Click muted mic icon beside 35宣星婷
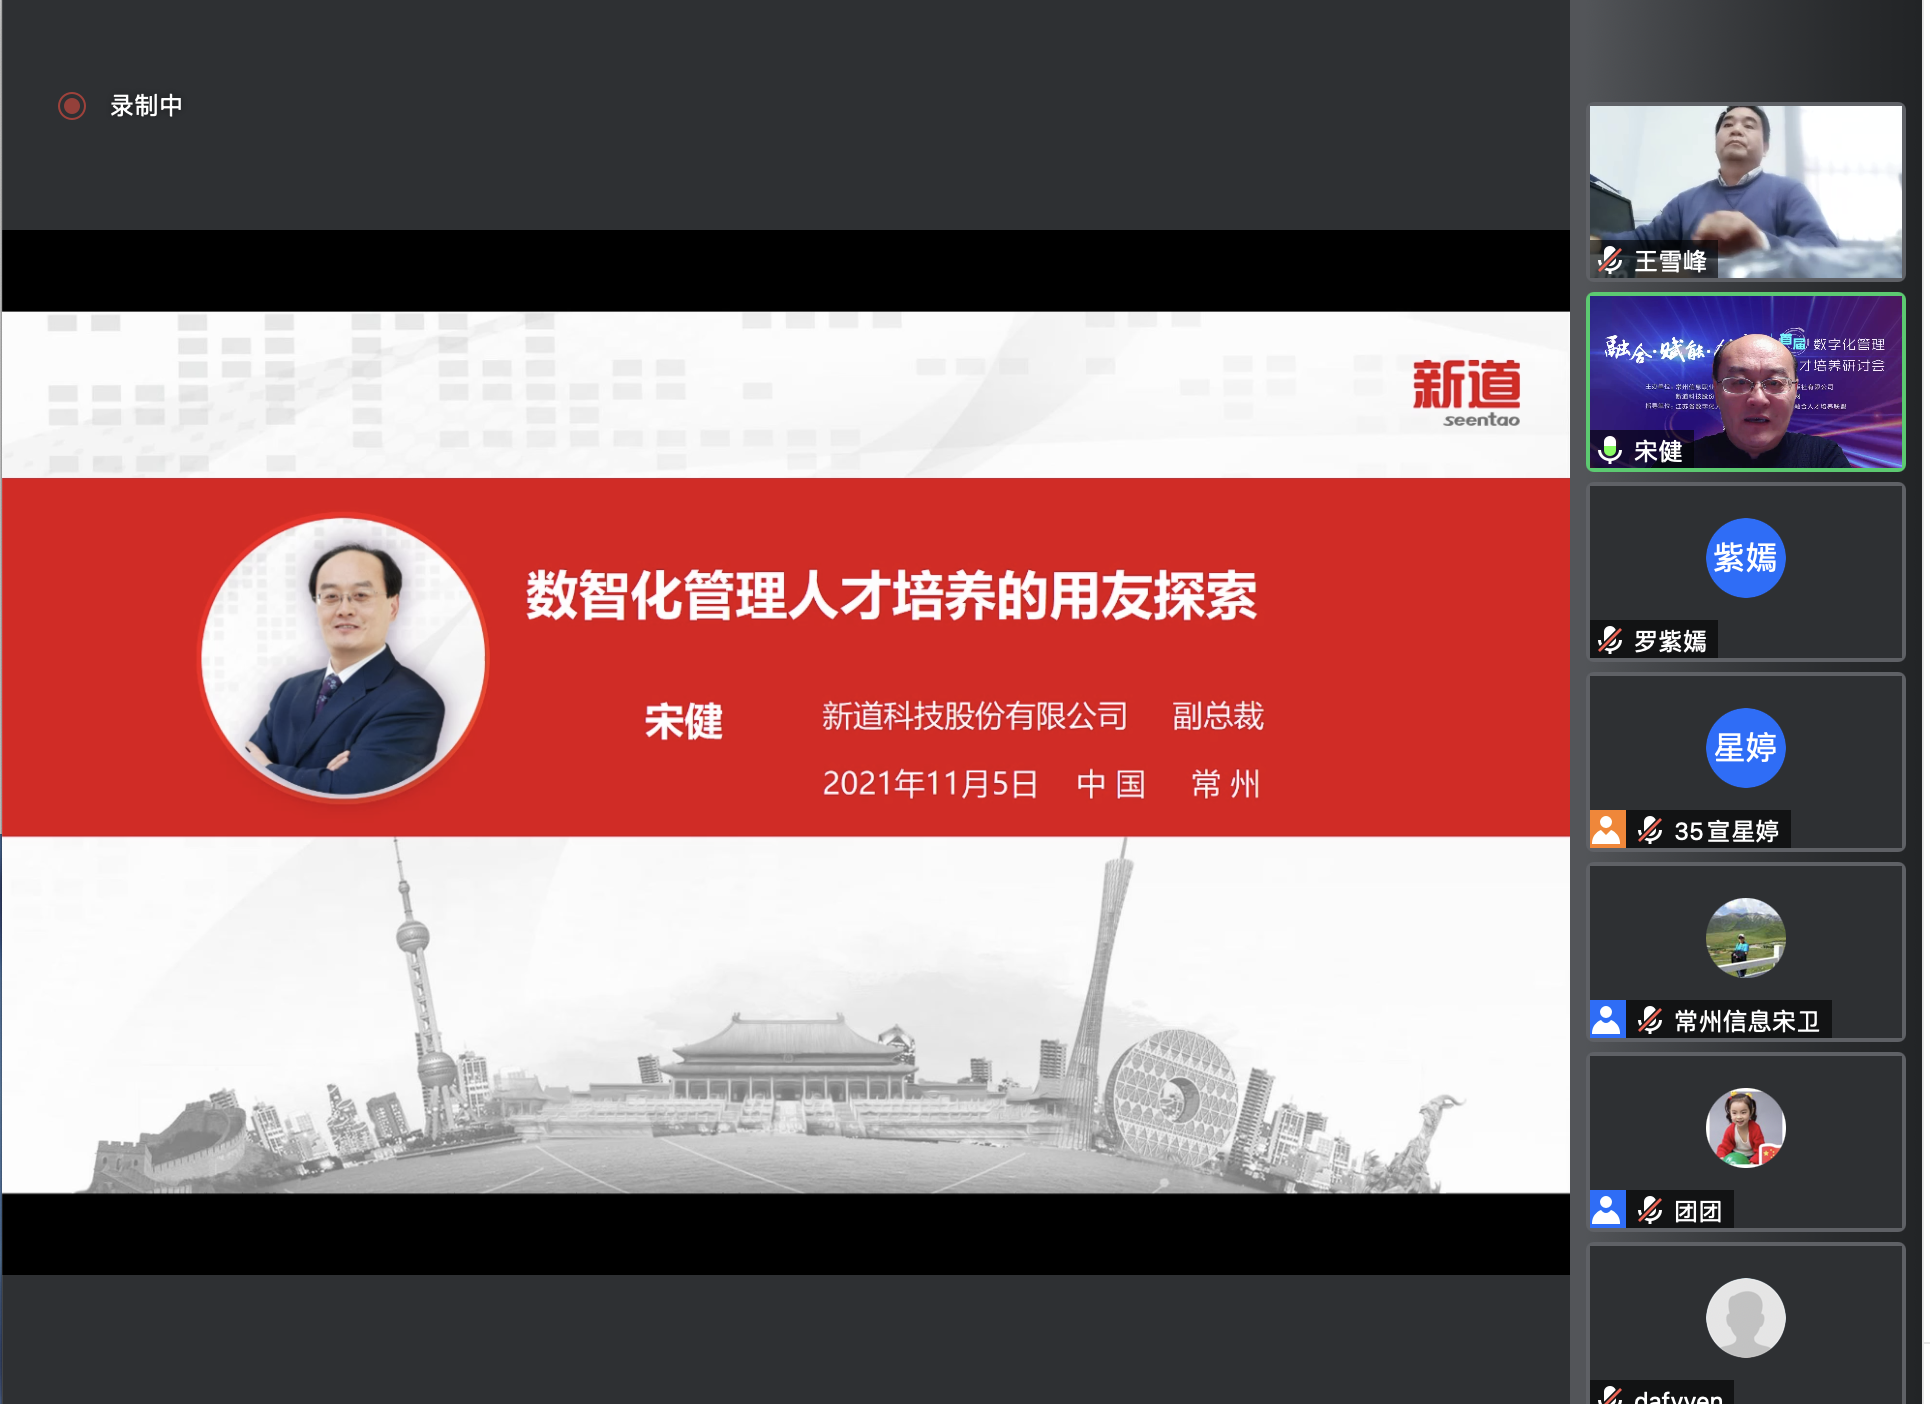The width and height of the screenshot is (1930, 1404). 1650,830
